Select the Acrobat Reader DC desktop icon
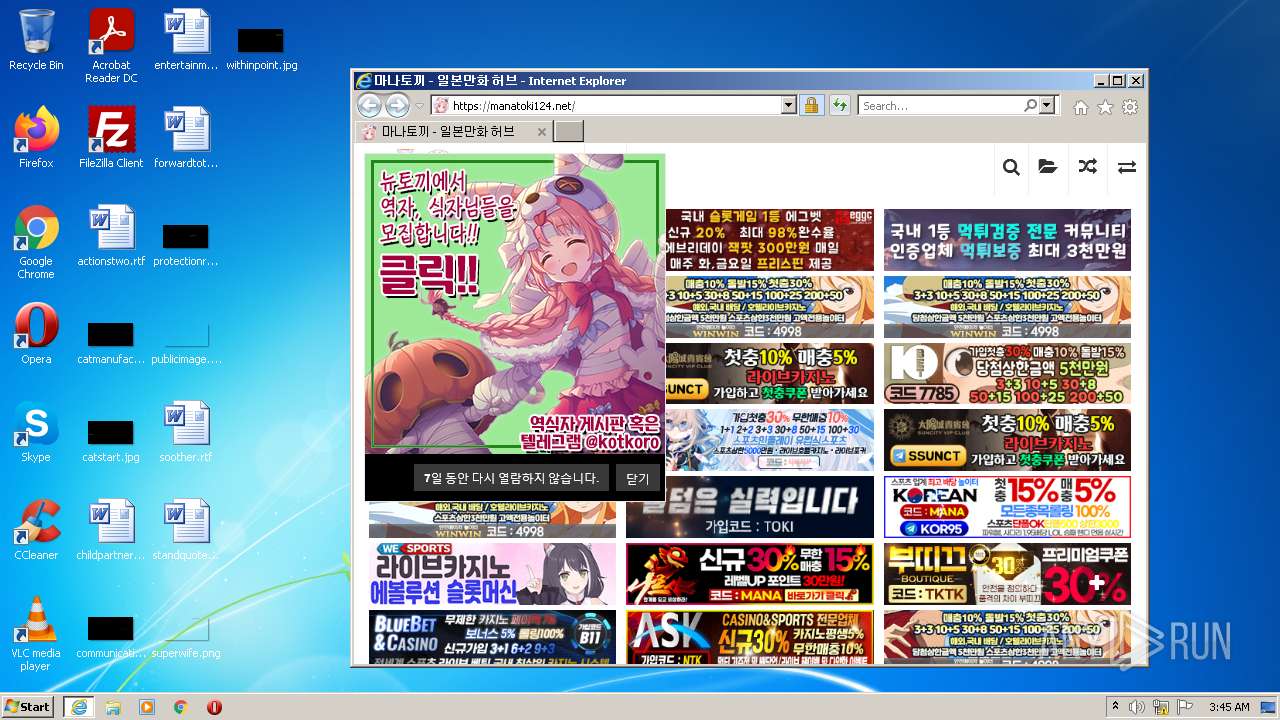 [111, 46]
